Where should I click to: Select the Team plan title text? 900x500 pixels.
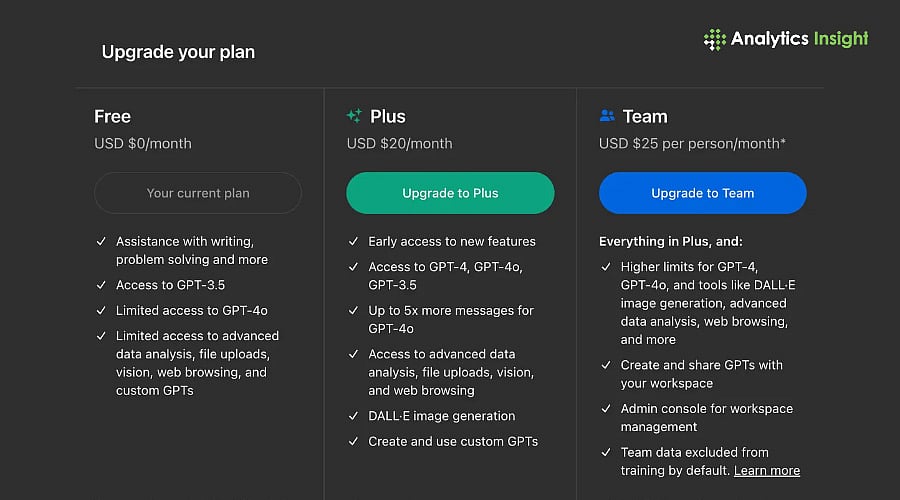645,116
